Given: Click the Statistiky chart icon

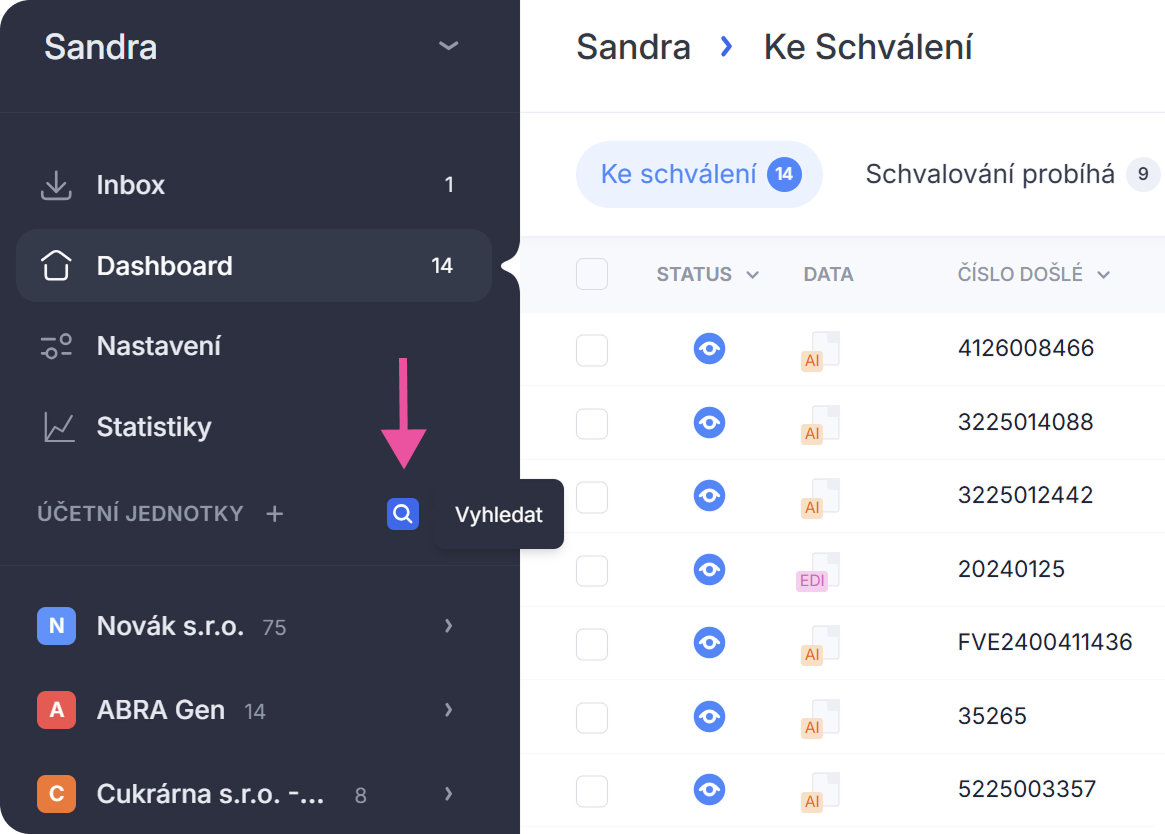Looking at the screenshot, I should [x=58, y=427].
